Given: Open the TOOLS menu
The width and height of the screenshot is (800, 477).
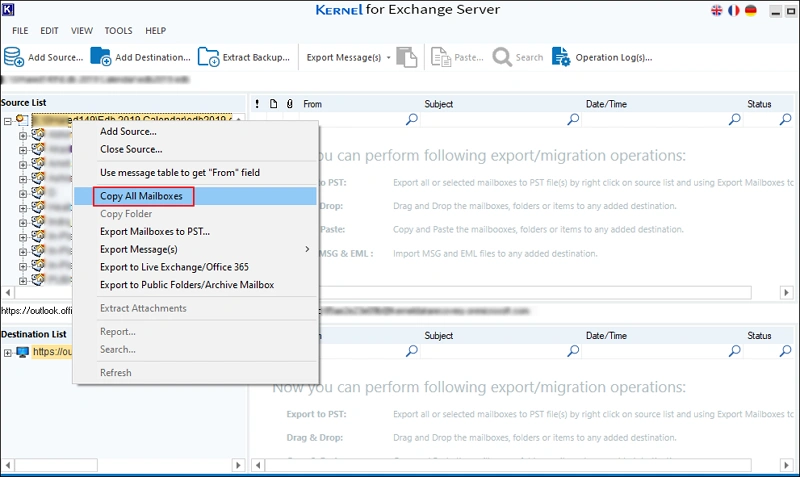Looking at the screenshot, I should point(118,31).
